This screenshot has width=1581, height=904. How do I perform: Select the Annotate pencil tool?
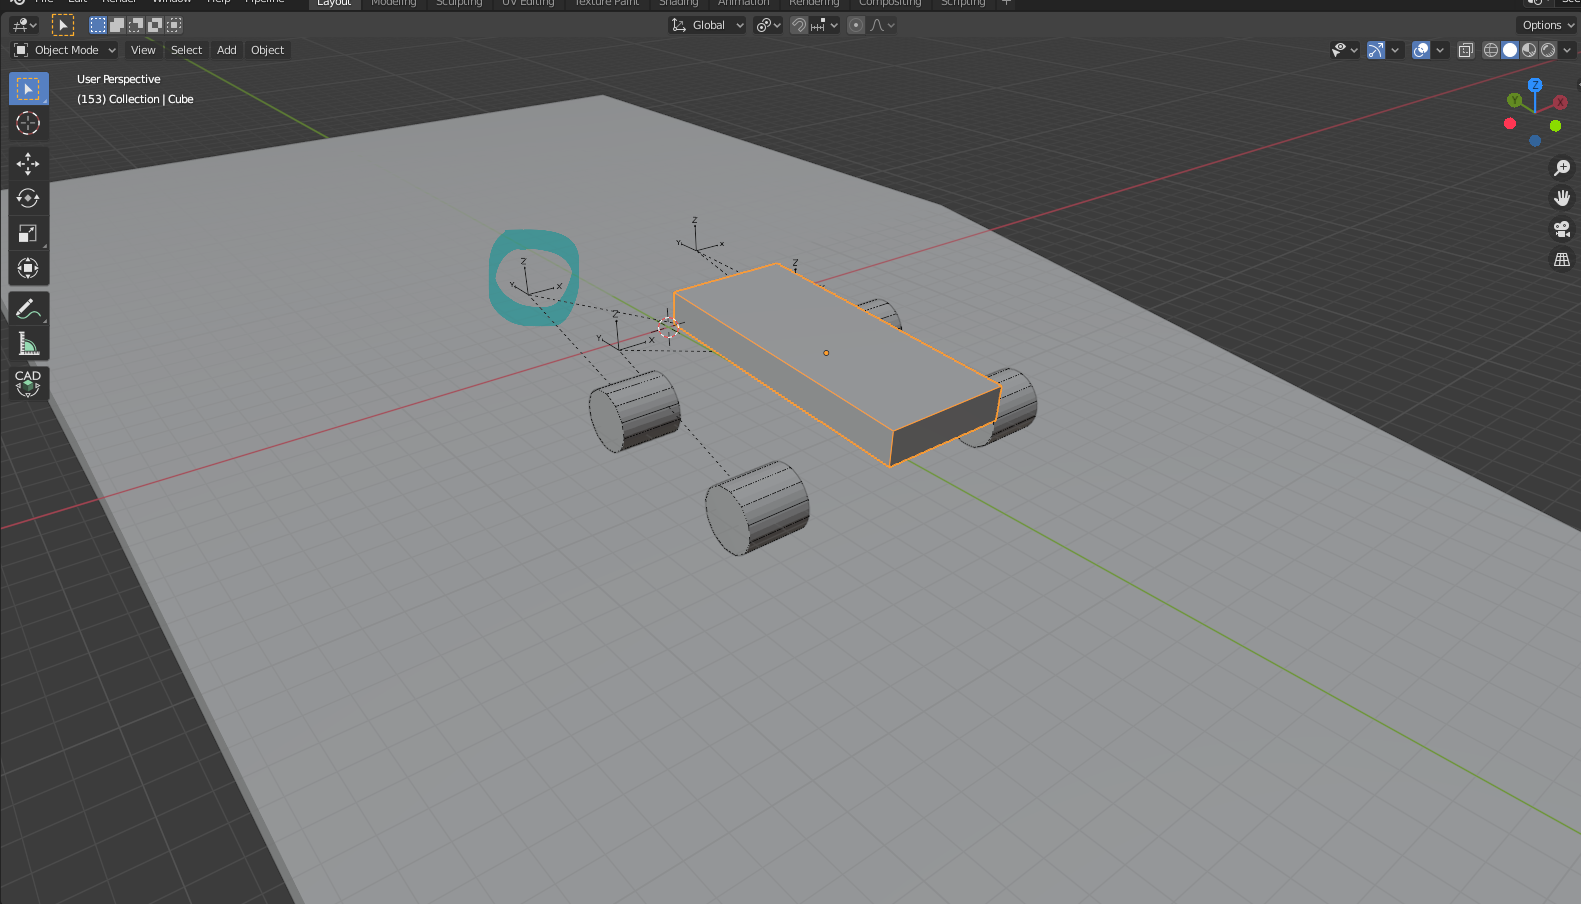click(x=28, y=309)
